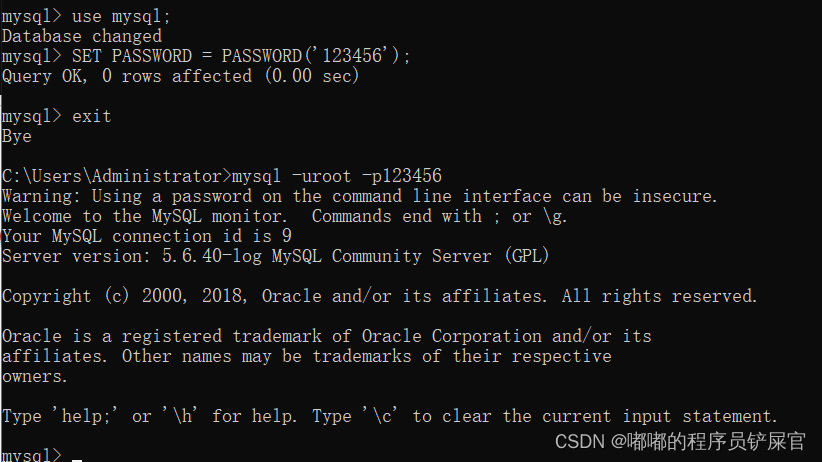Click the 'Oracle is a registered trademark' line
Image resolution: width=822 pixels, height=462 pixels.
coord(326,336)
